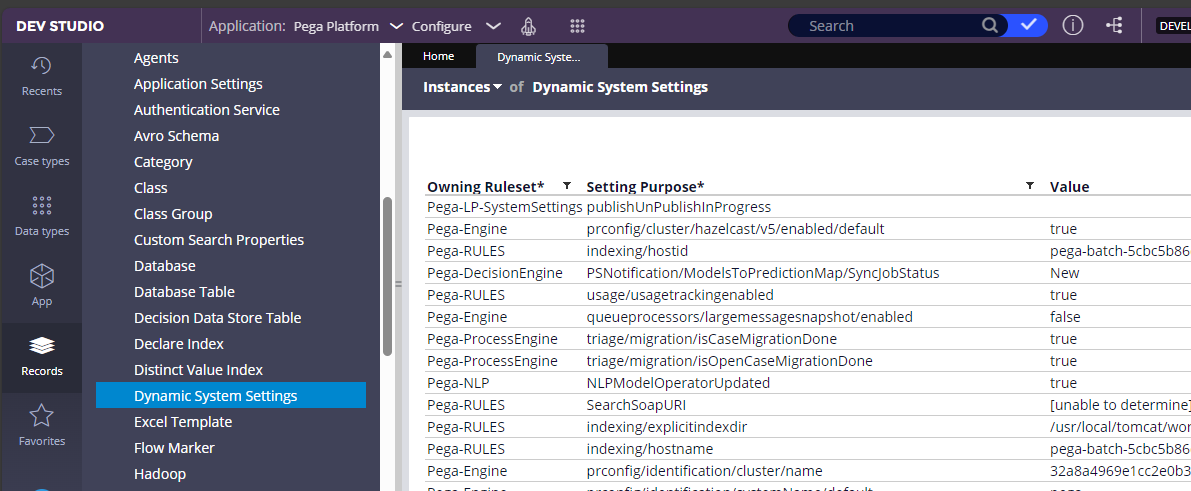The image size is (1191, 491).
Task: Open Recents in the left sidebar
Action: coord(41,76)
